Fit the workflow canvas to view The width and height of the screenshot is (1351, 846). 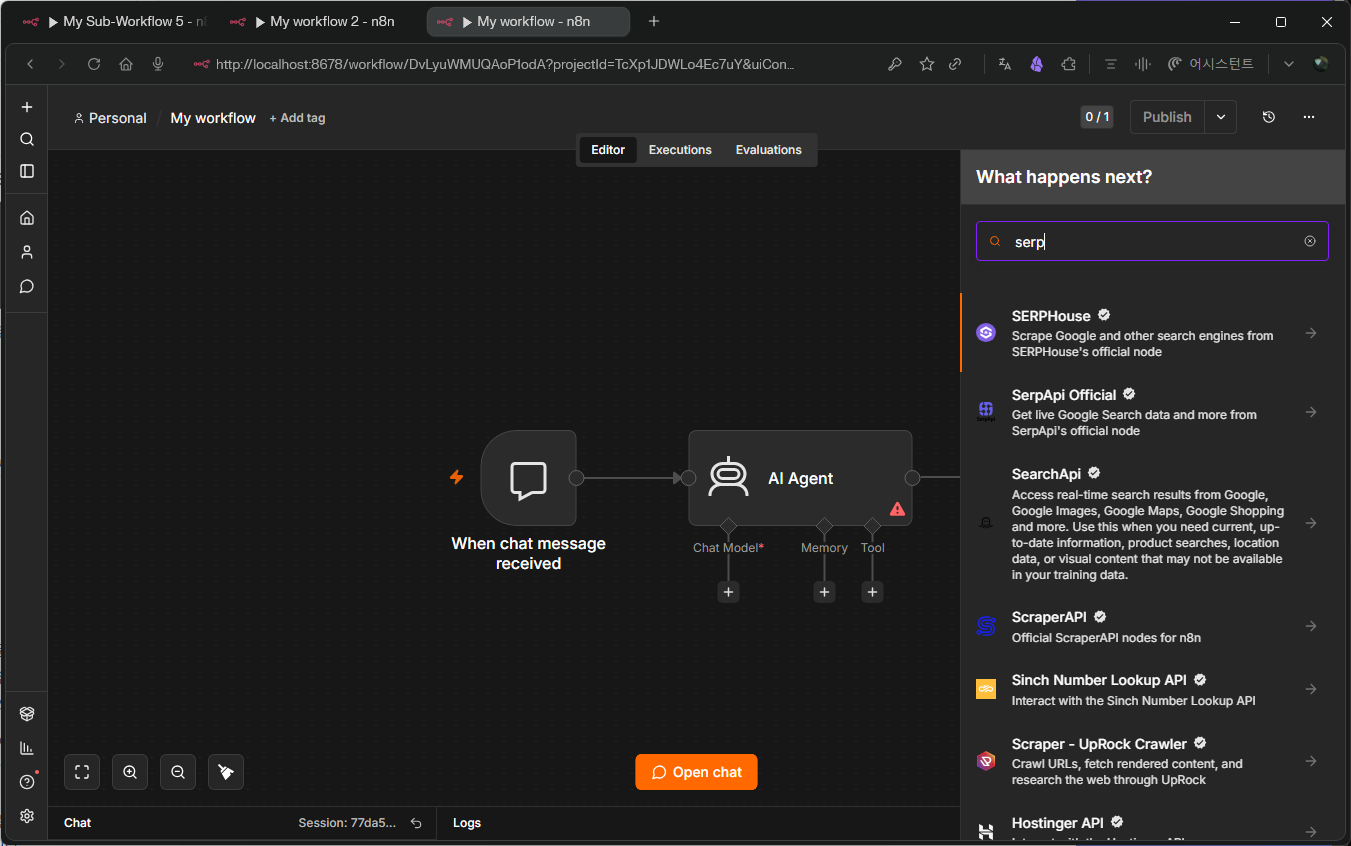pos(82,772)
